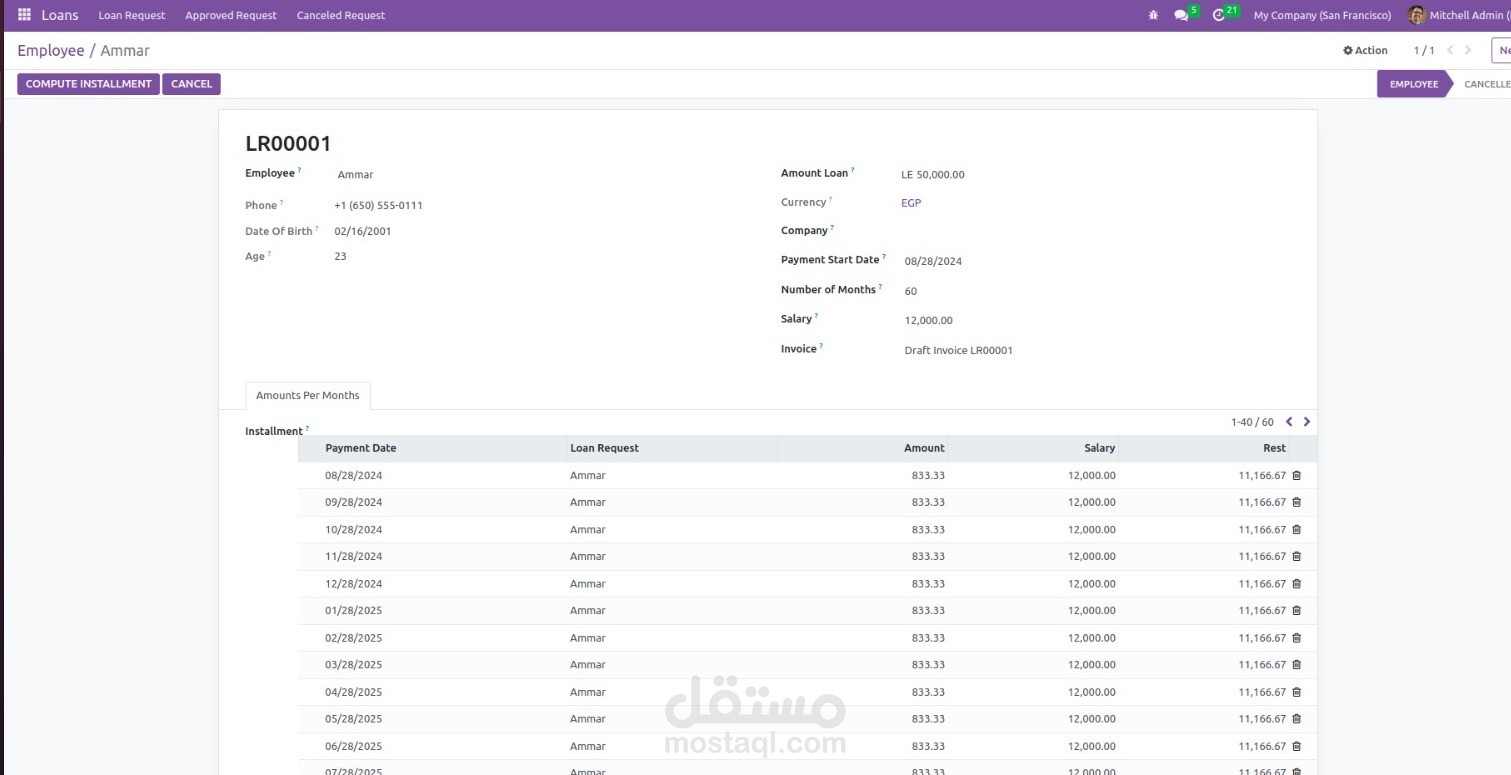
Task: Open the My Company (San Francisco) switcher
Action: pos(1322,15)
